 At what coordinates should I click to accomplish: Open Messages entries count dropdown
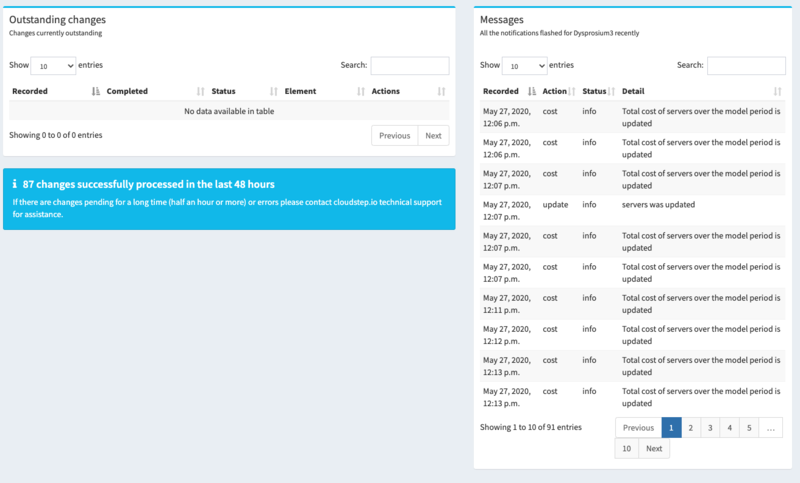pyautogui.click(x=524, y=66)
